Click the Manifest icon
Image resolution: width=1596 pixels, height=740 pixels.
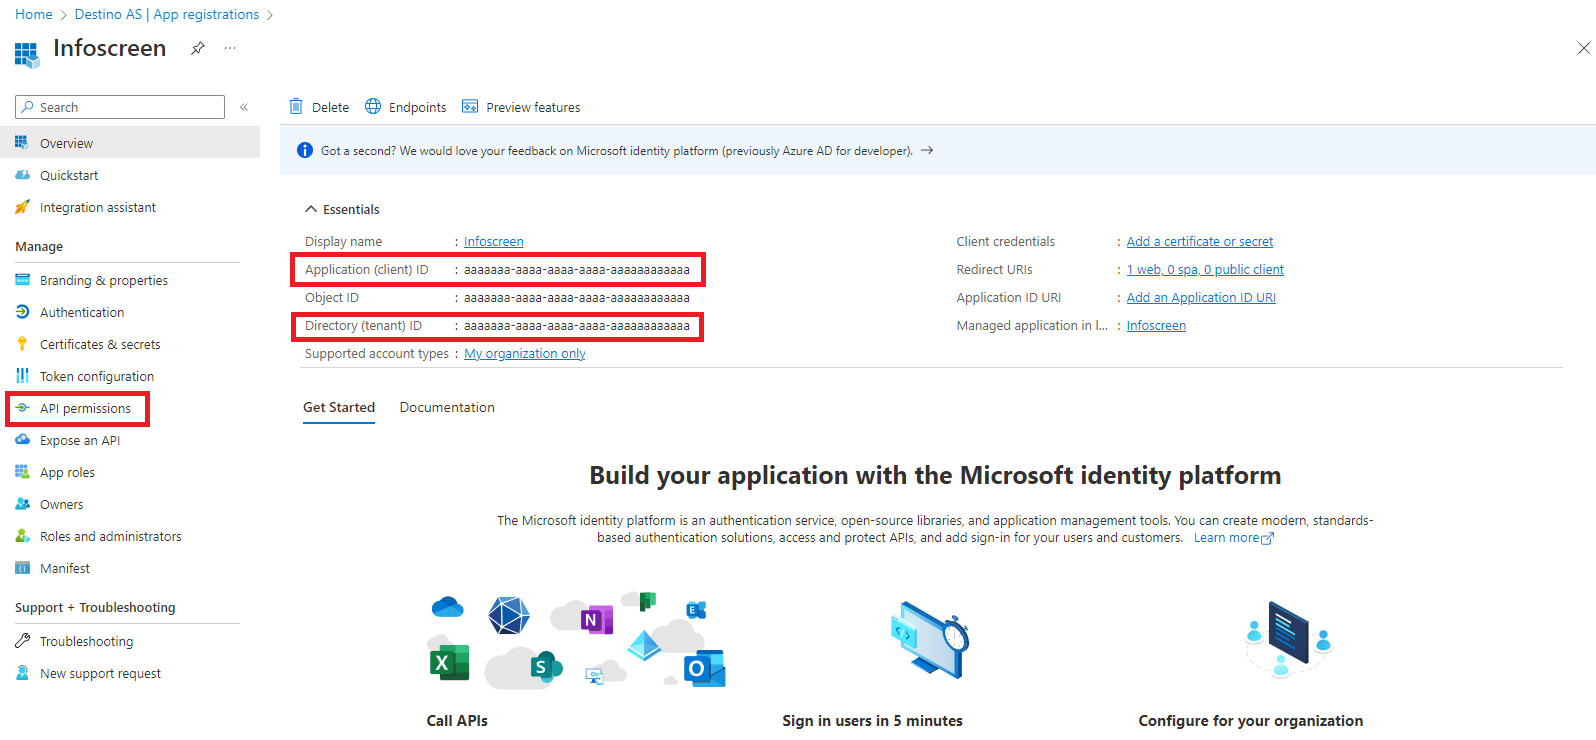(22, 568)
